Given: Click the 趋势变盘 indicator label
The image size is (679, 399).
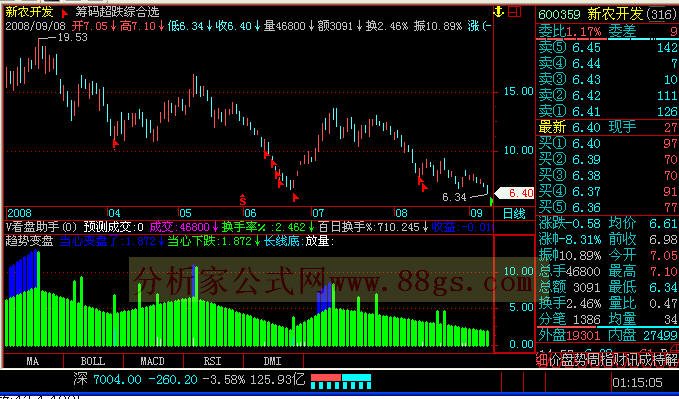Looking at the screenshot, I should [29, 241].
